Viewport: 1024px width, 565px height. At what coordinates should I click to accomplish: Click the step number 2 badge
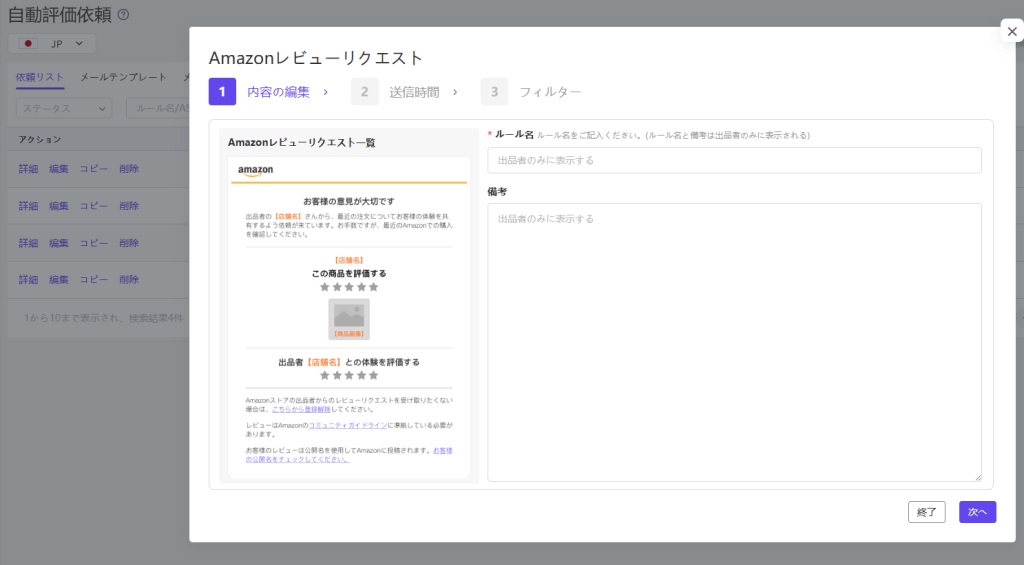[x=364, y=92]
